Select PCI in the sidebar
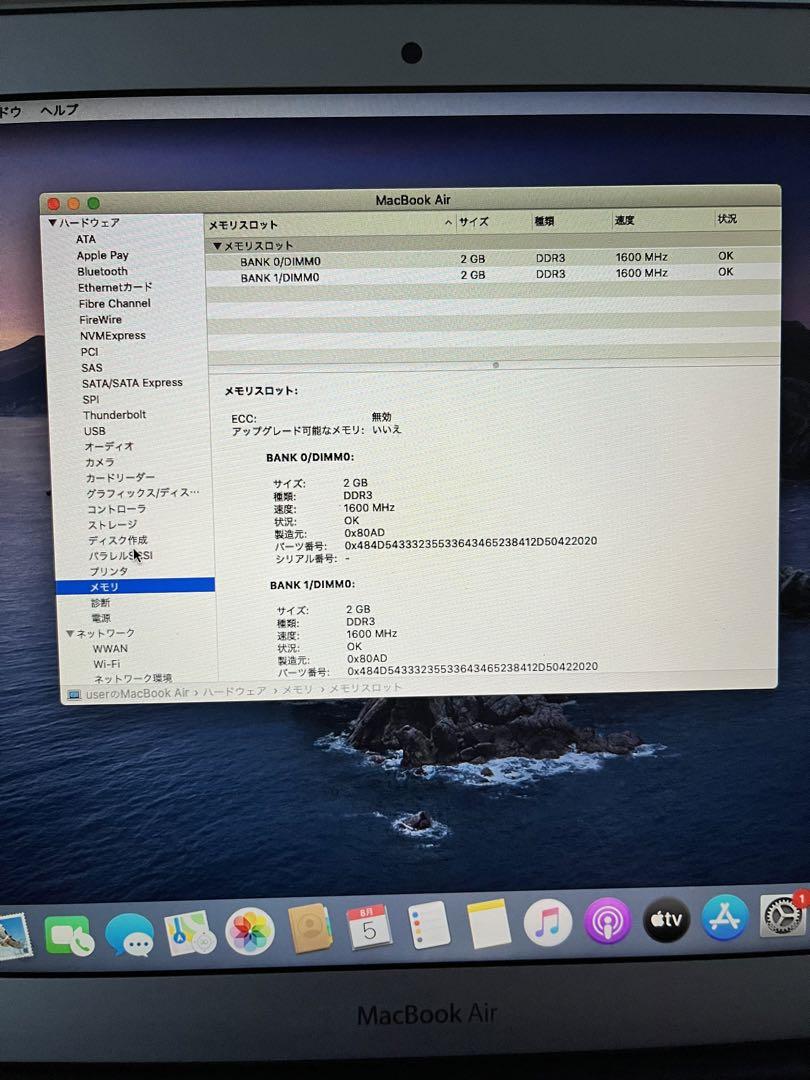The image size is (810, 1080). tap(89, 351)
